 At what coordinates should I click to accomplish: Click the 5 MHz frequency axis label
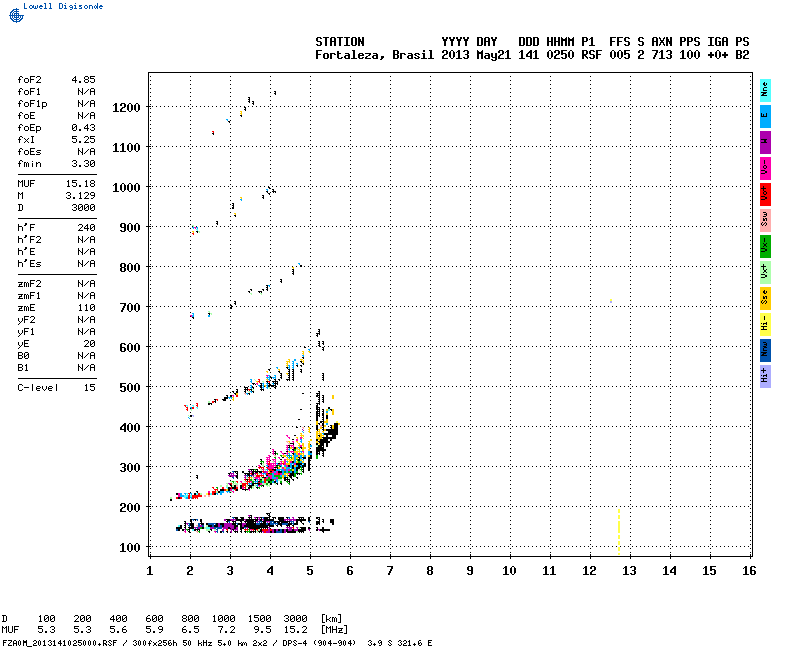(310, 571)
